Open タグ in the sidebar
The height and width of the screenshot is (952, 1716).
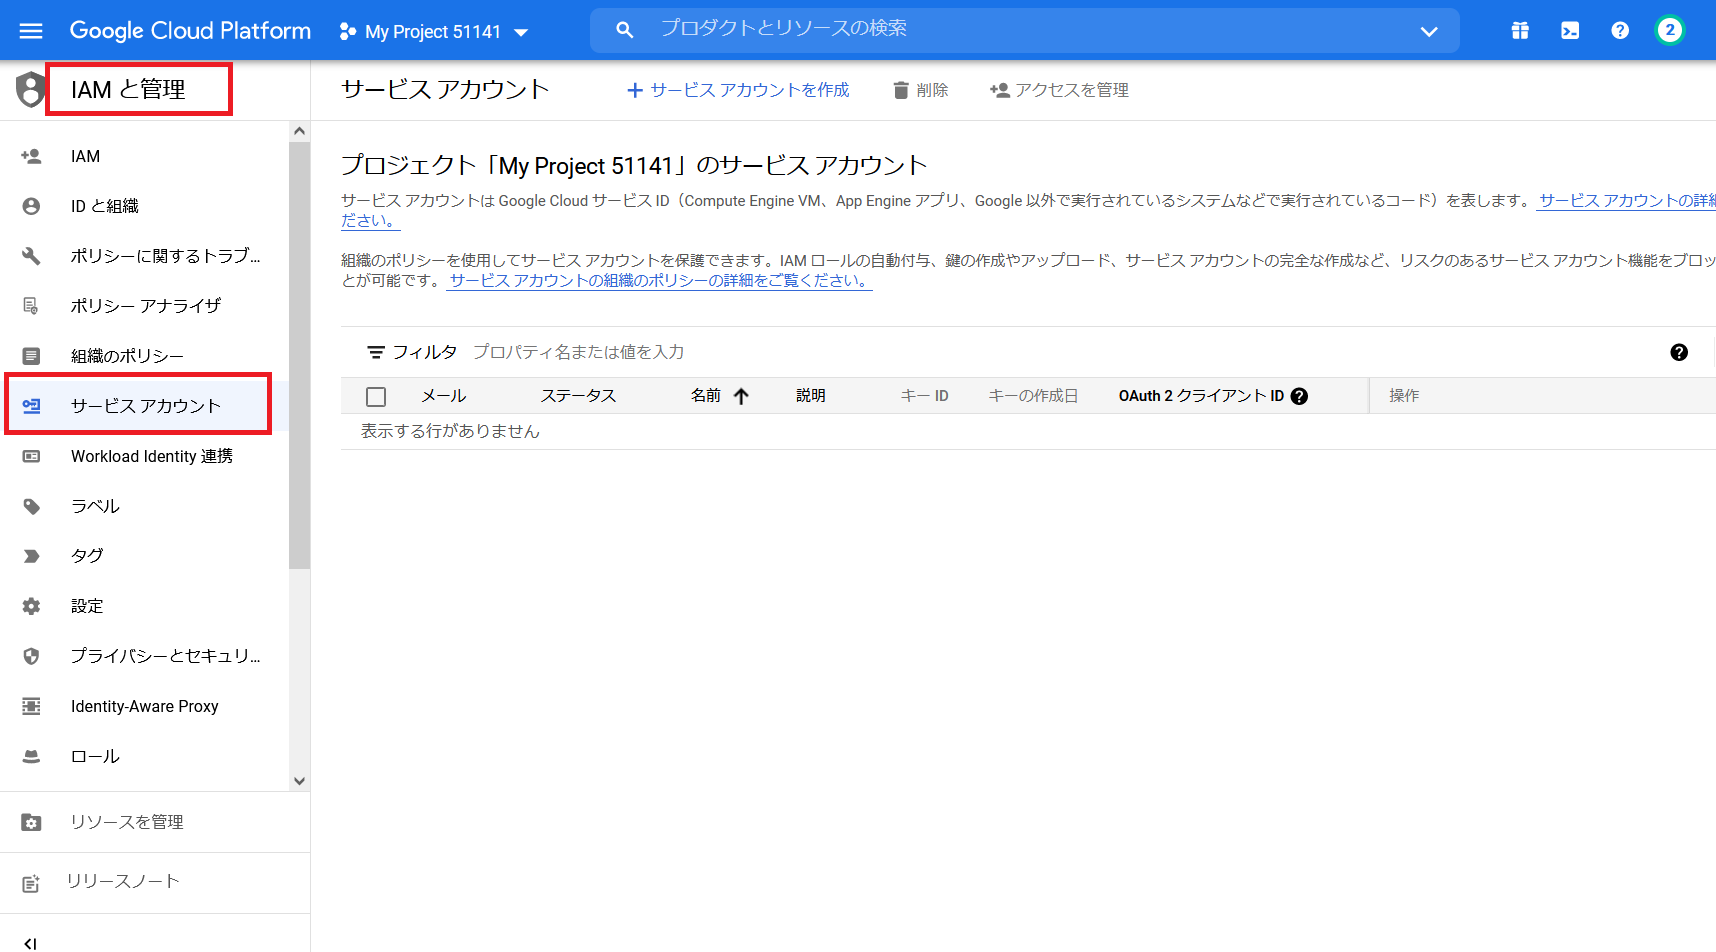coord(87,556)
